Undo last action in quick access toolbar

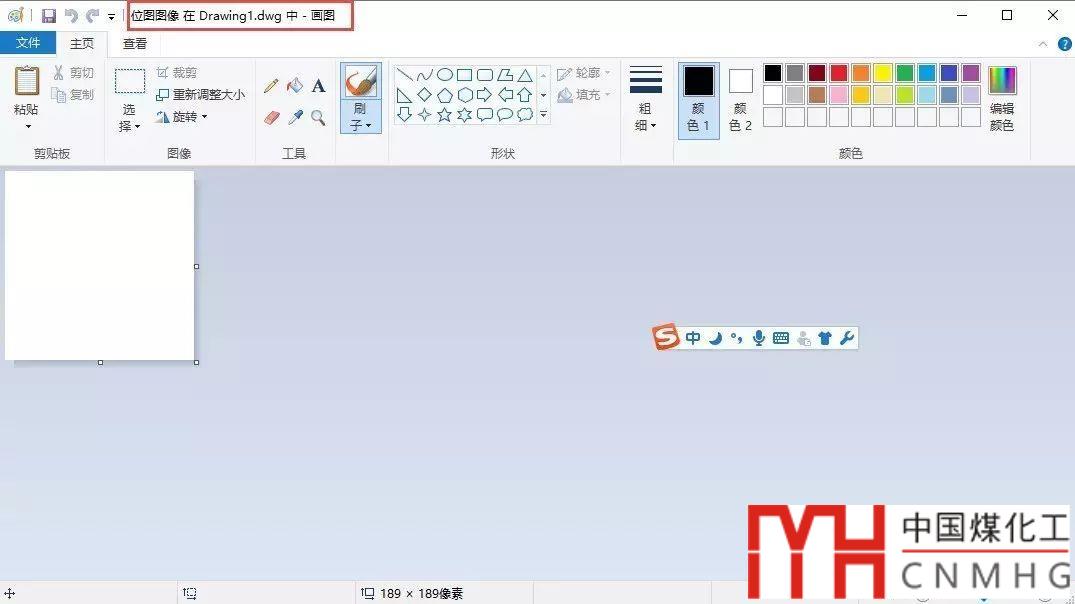tap(71, 16)
